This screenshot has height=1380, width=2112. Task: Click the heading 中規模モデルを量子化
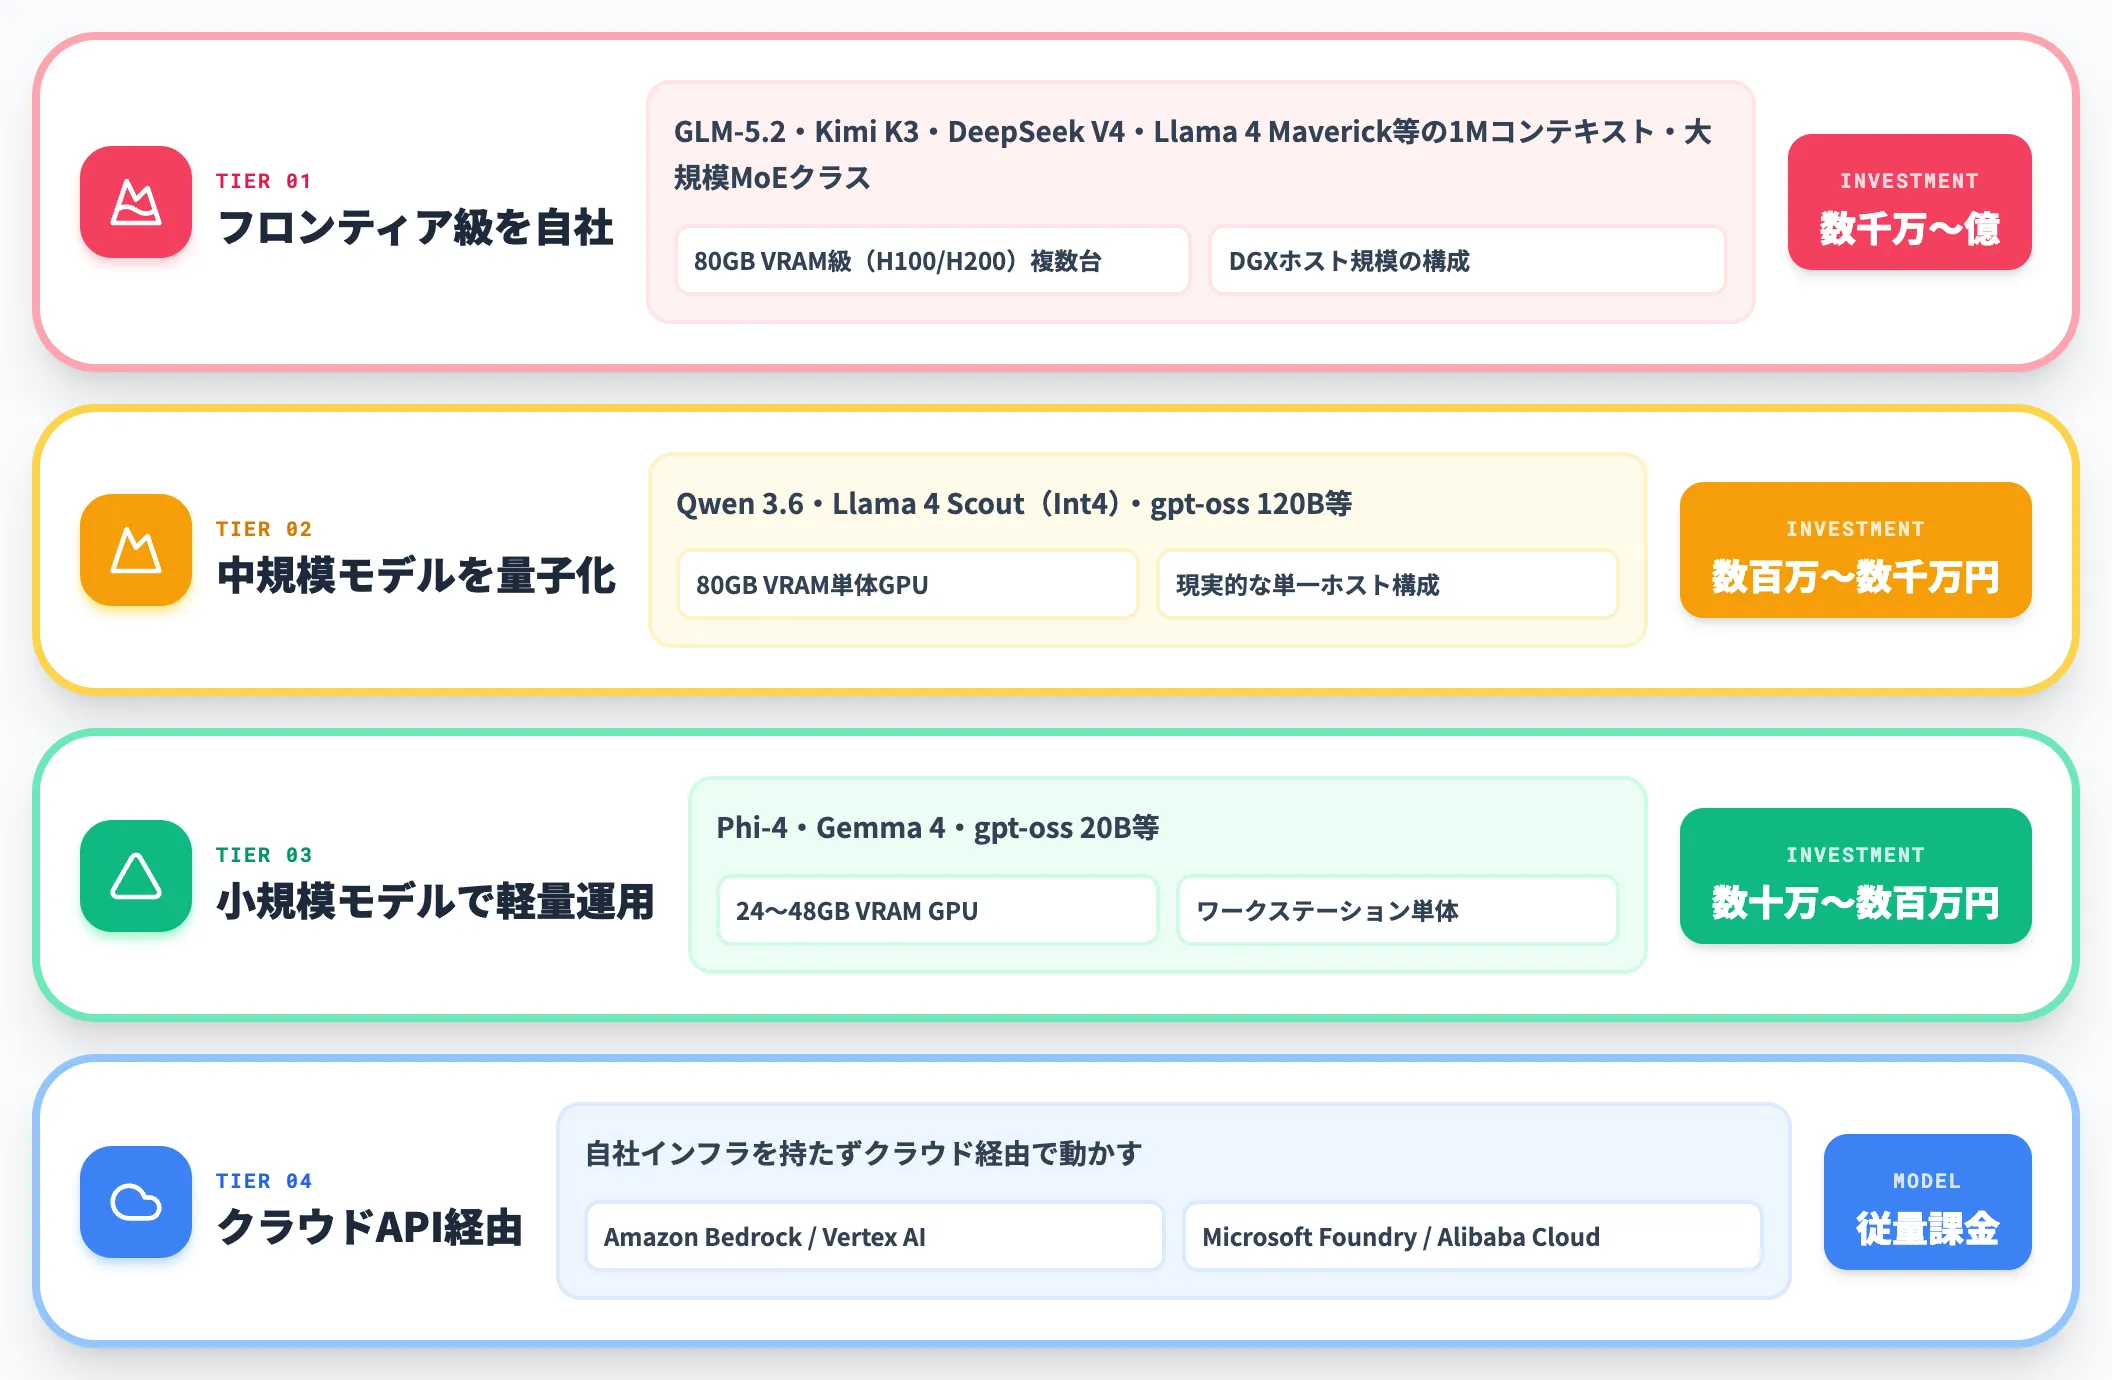(x=416, y=576)
